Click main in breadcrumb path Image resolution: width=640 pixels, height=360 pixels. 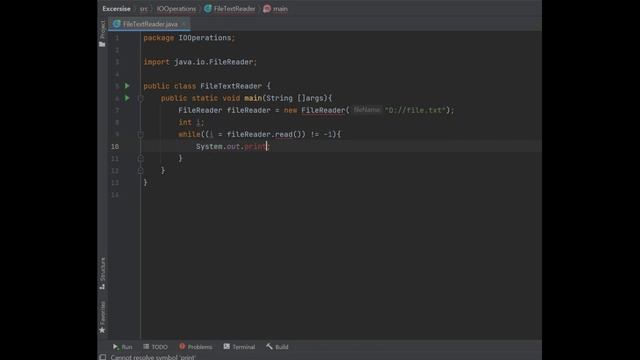click(280, 9)
